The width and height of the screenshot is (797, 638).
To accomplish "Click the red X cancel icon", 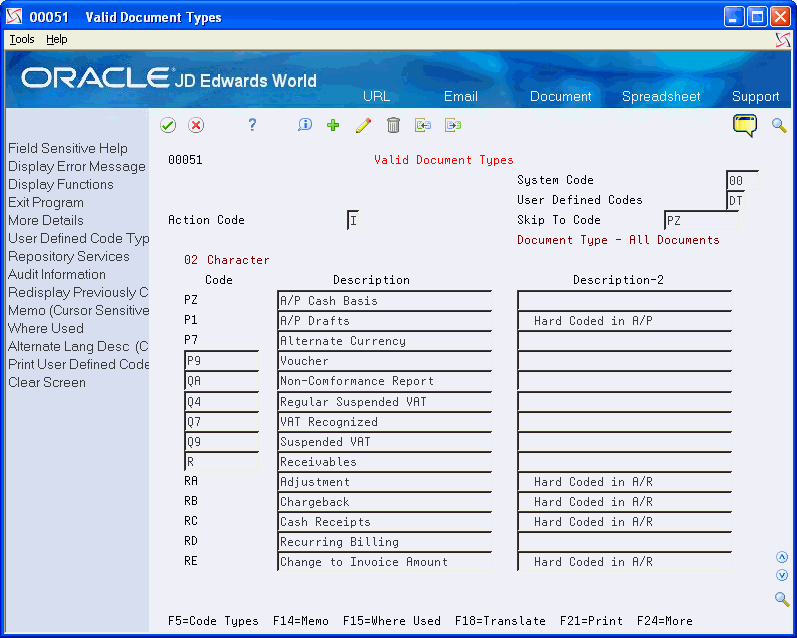I will click(196, 125).
